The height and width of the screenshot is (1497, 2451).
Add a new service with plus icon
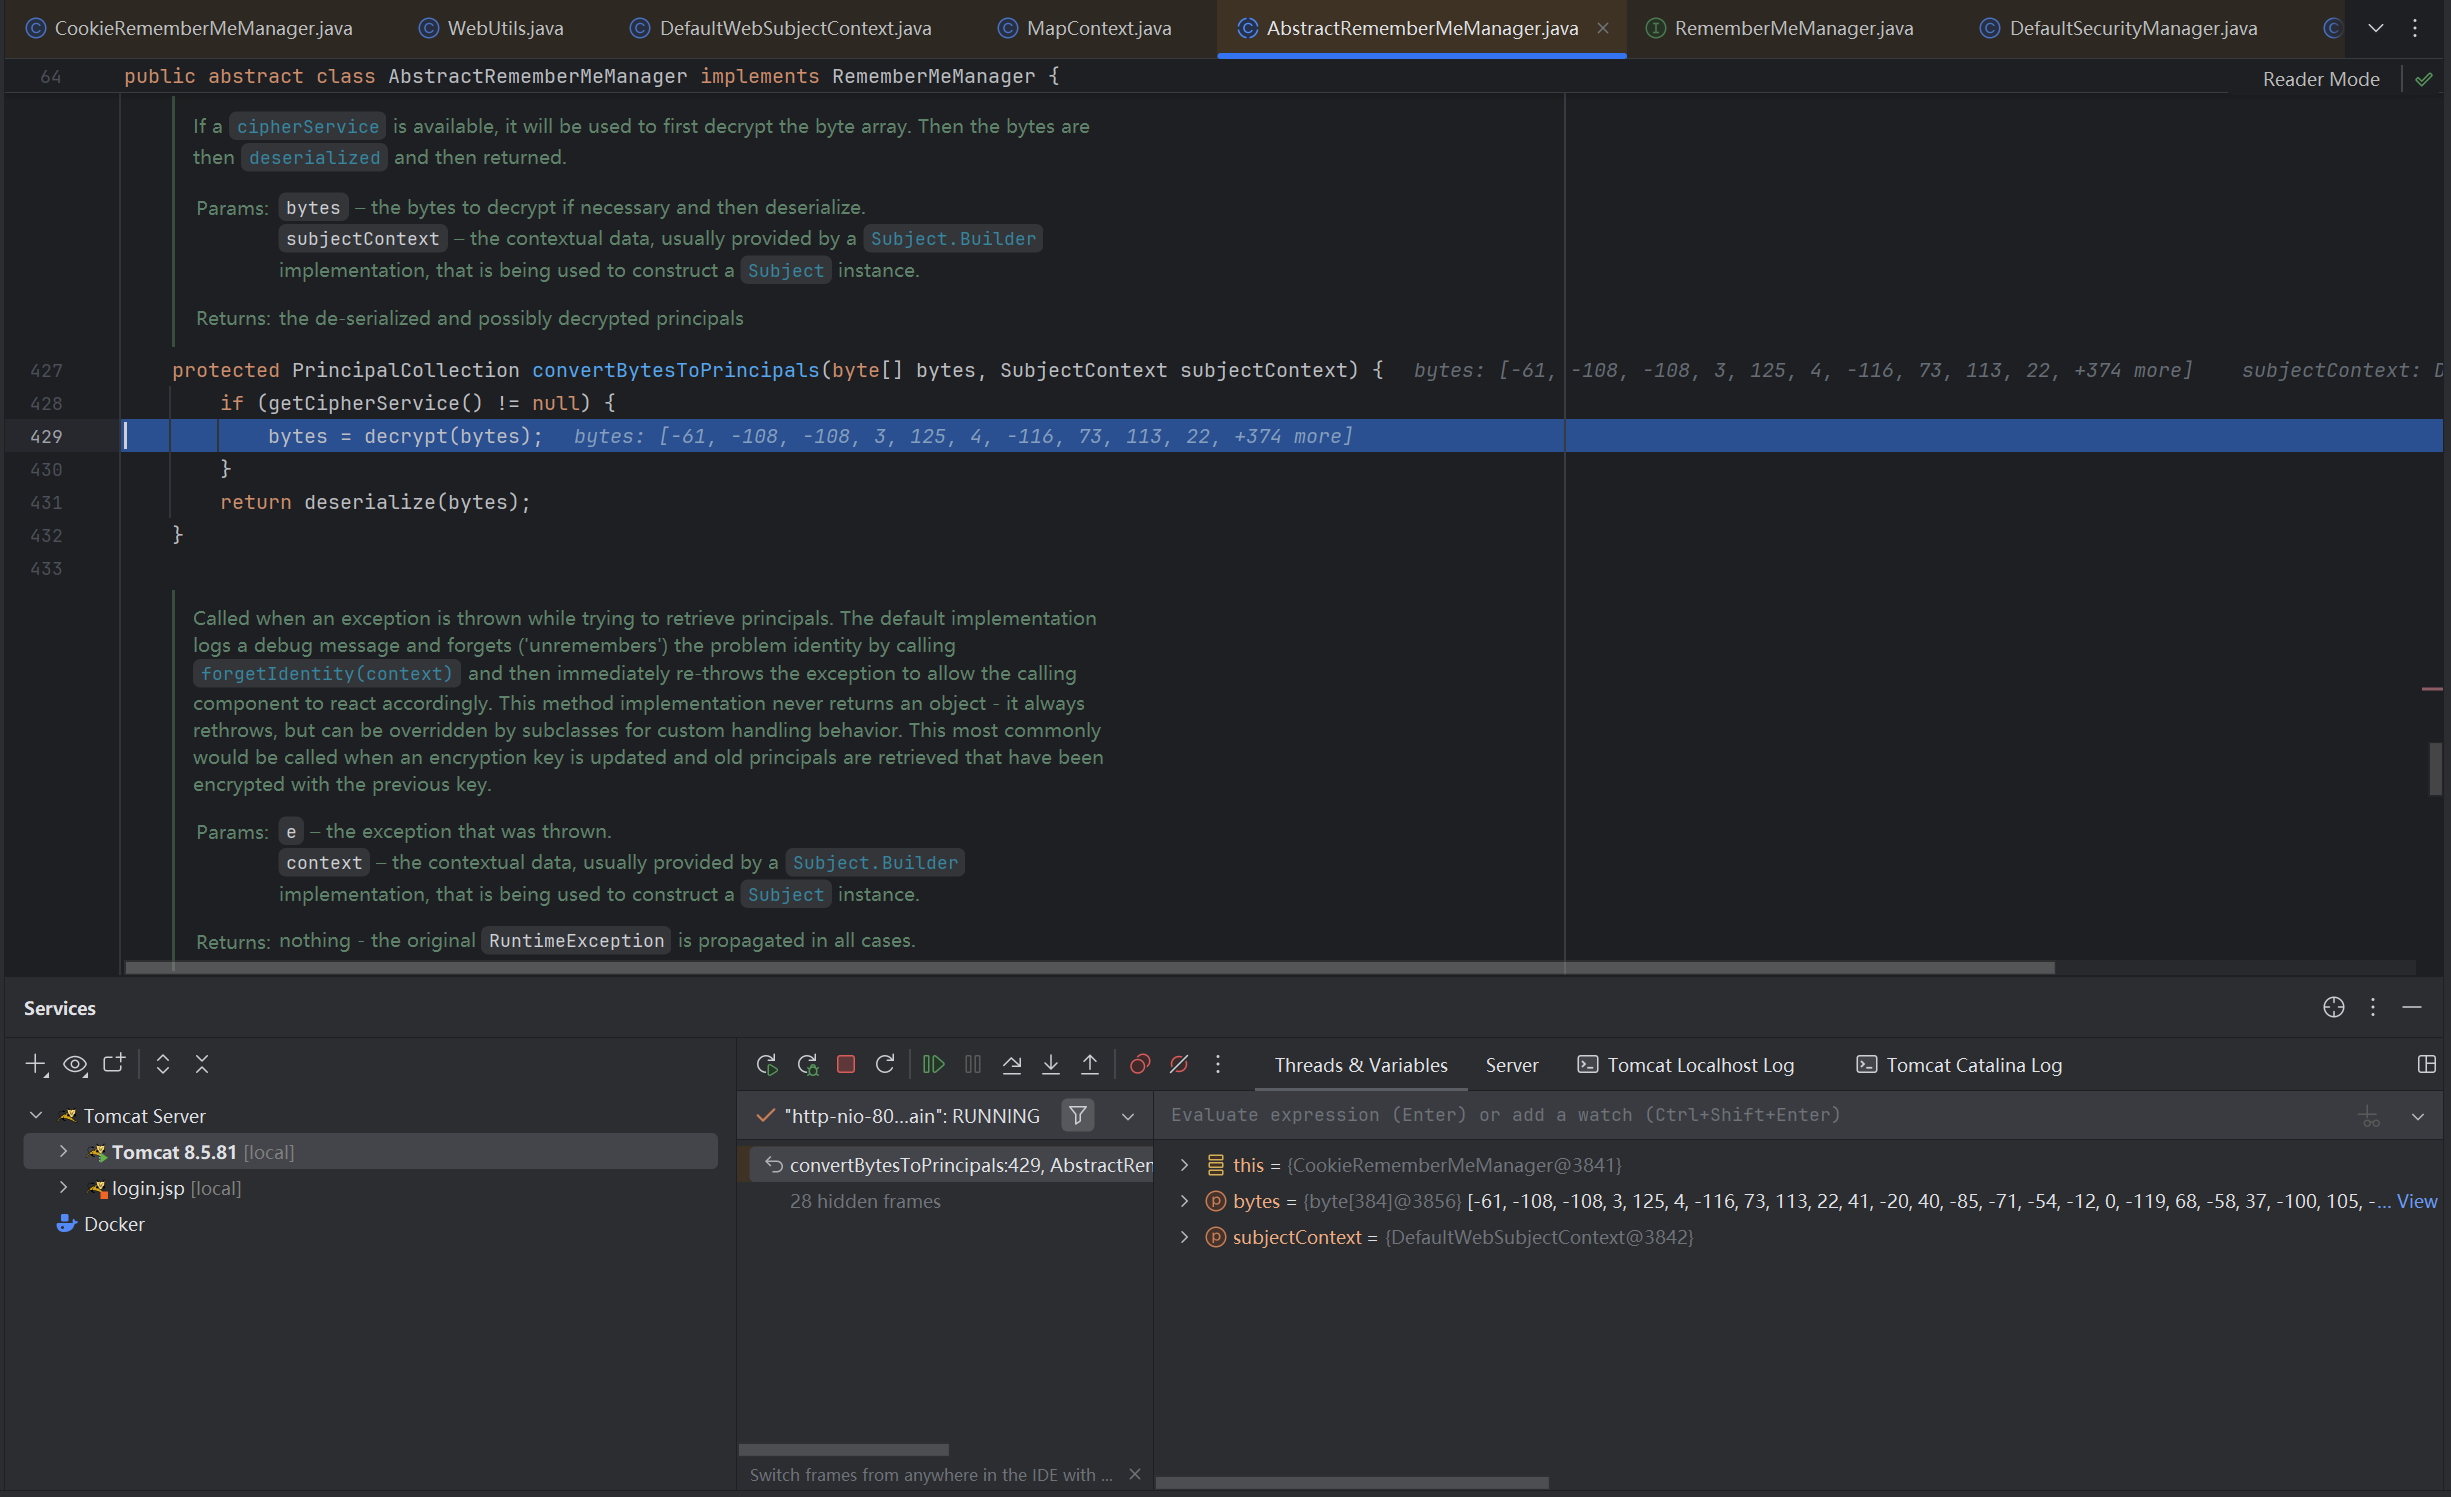point(36,1064)
